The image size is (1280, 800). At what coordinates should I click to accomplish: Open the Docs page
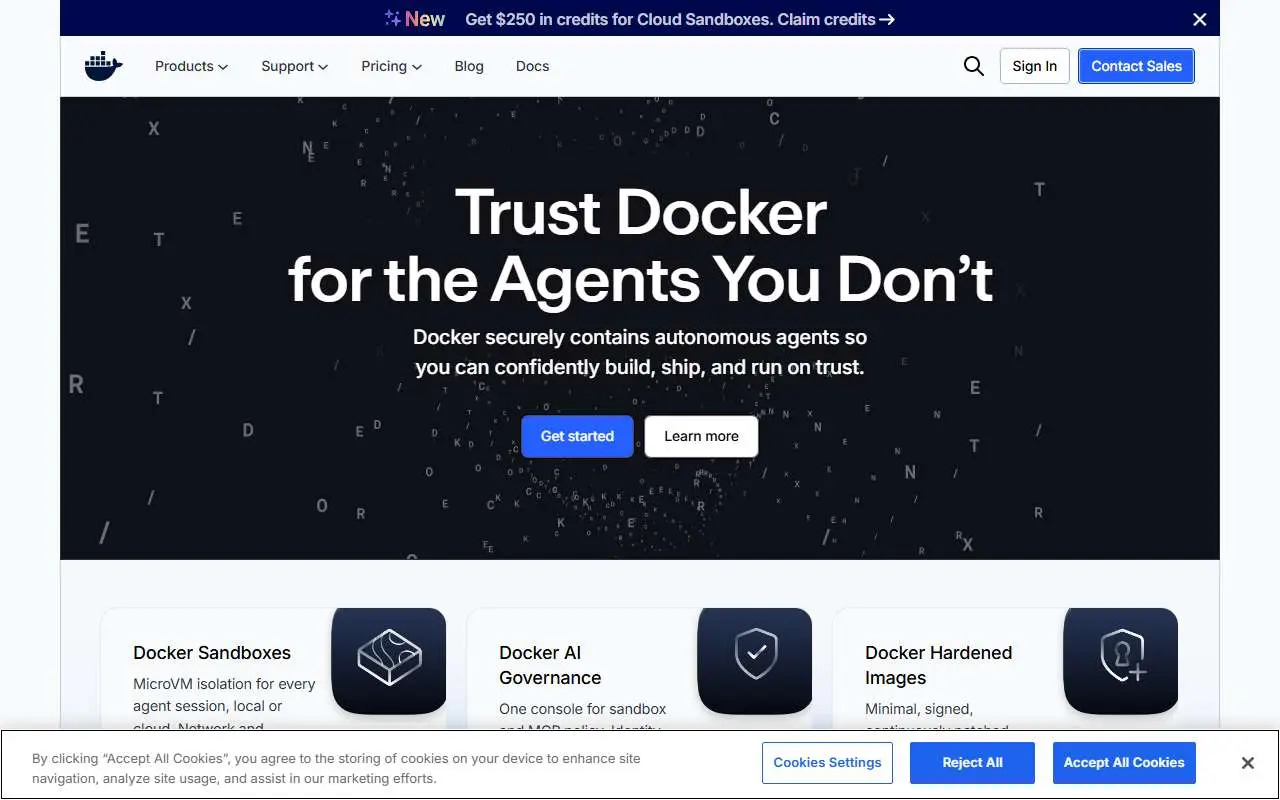point(532,66)
